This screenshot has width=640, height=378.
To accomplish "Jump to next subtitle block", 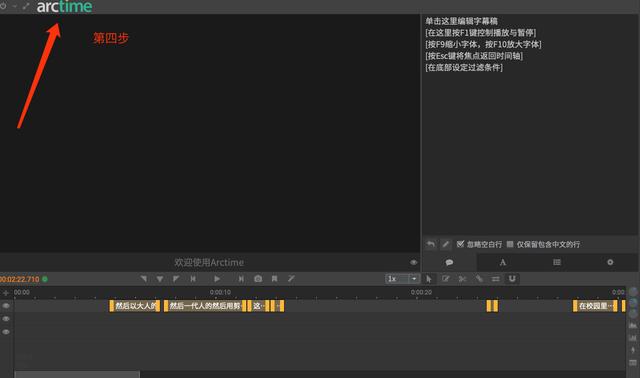I will click(x=241, y=279).
